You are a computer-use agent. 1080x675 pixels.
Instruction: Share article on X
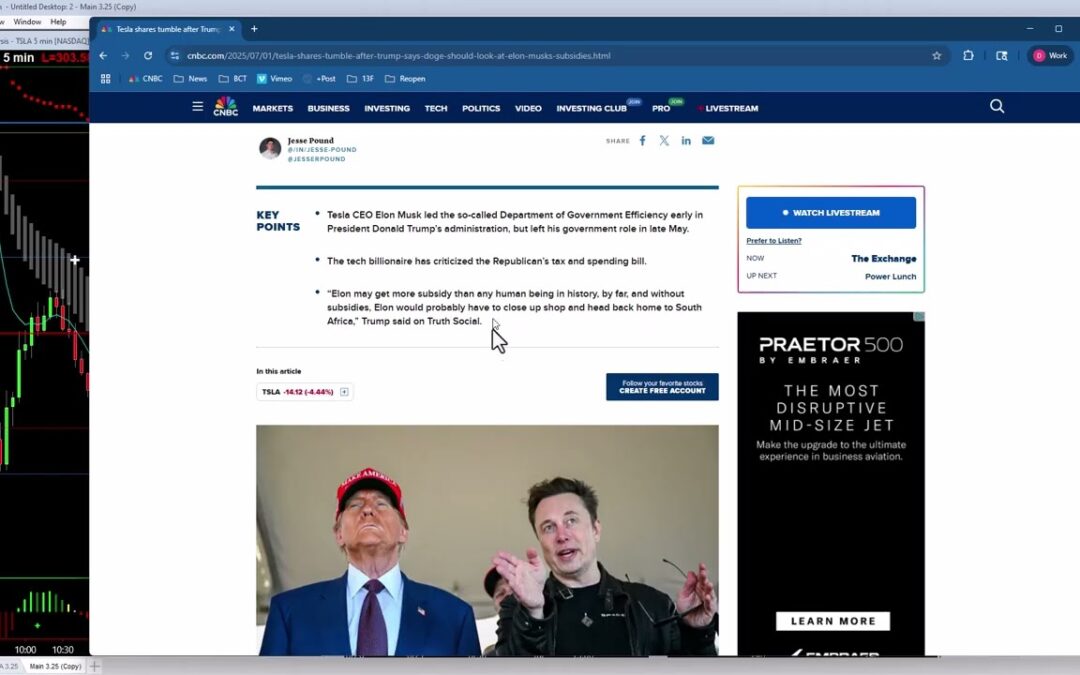click(664, 141)
